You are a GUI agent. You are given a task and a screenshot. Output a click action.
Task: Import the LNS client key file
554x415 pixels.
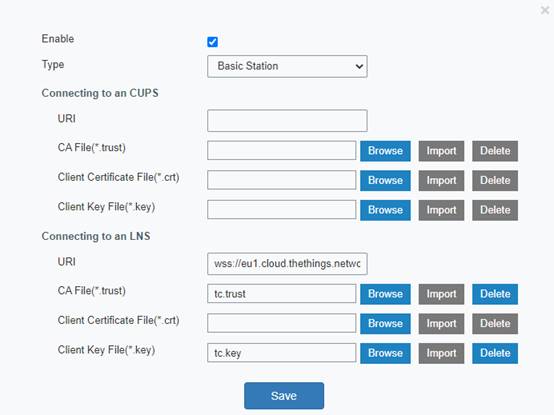point(441,353)
